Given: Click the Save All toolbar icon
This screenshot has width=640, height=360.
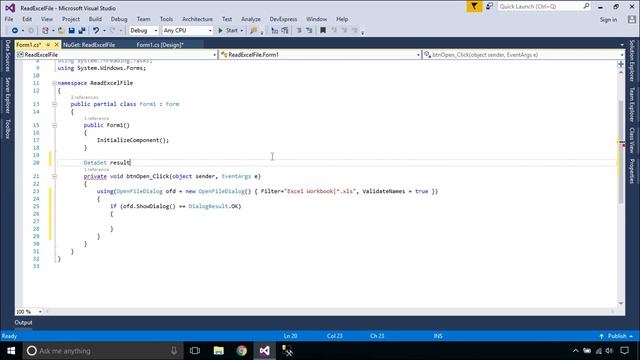Looking at the screenshot, I should tap(82, 31).
